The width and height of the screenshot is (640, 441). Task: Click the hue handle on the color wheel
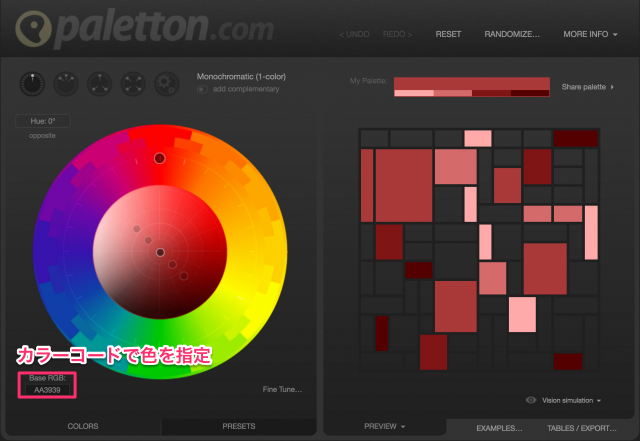click(160, 158)
